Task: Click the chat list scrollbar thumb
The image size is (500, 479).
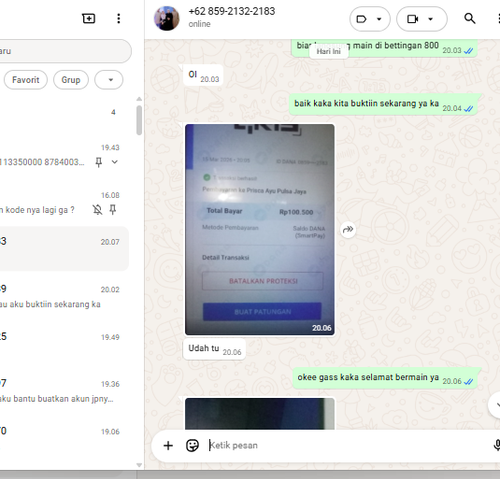Action: (139, 120)
